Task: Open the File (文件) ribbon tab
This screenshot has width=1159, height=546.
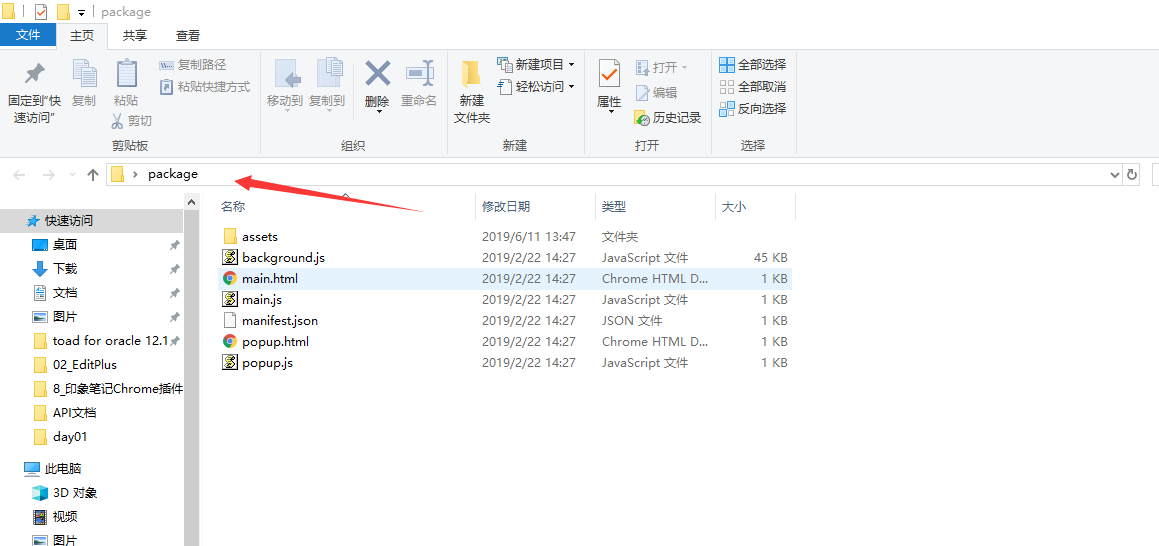Action: click(28, 35)
